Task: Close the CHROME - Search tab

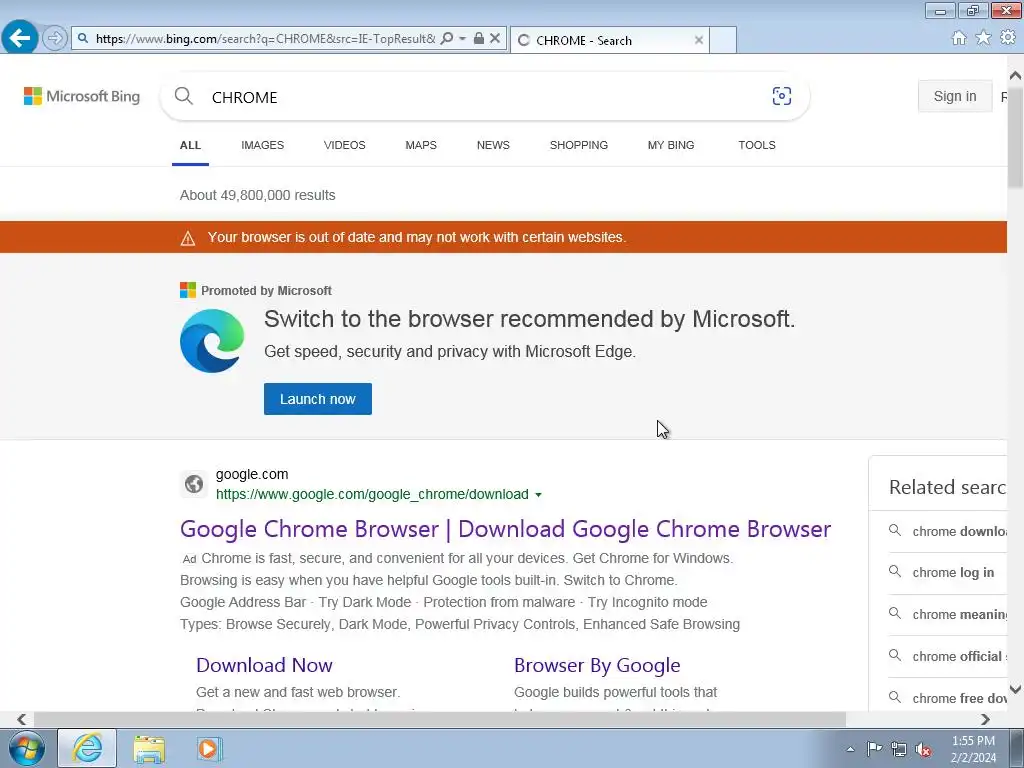Action: (x=699, y=40)
